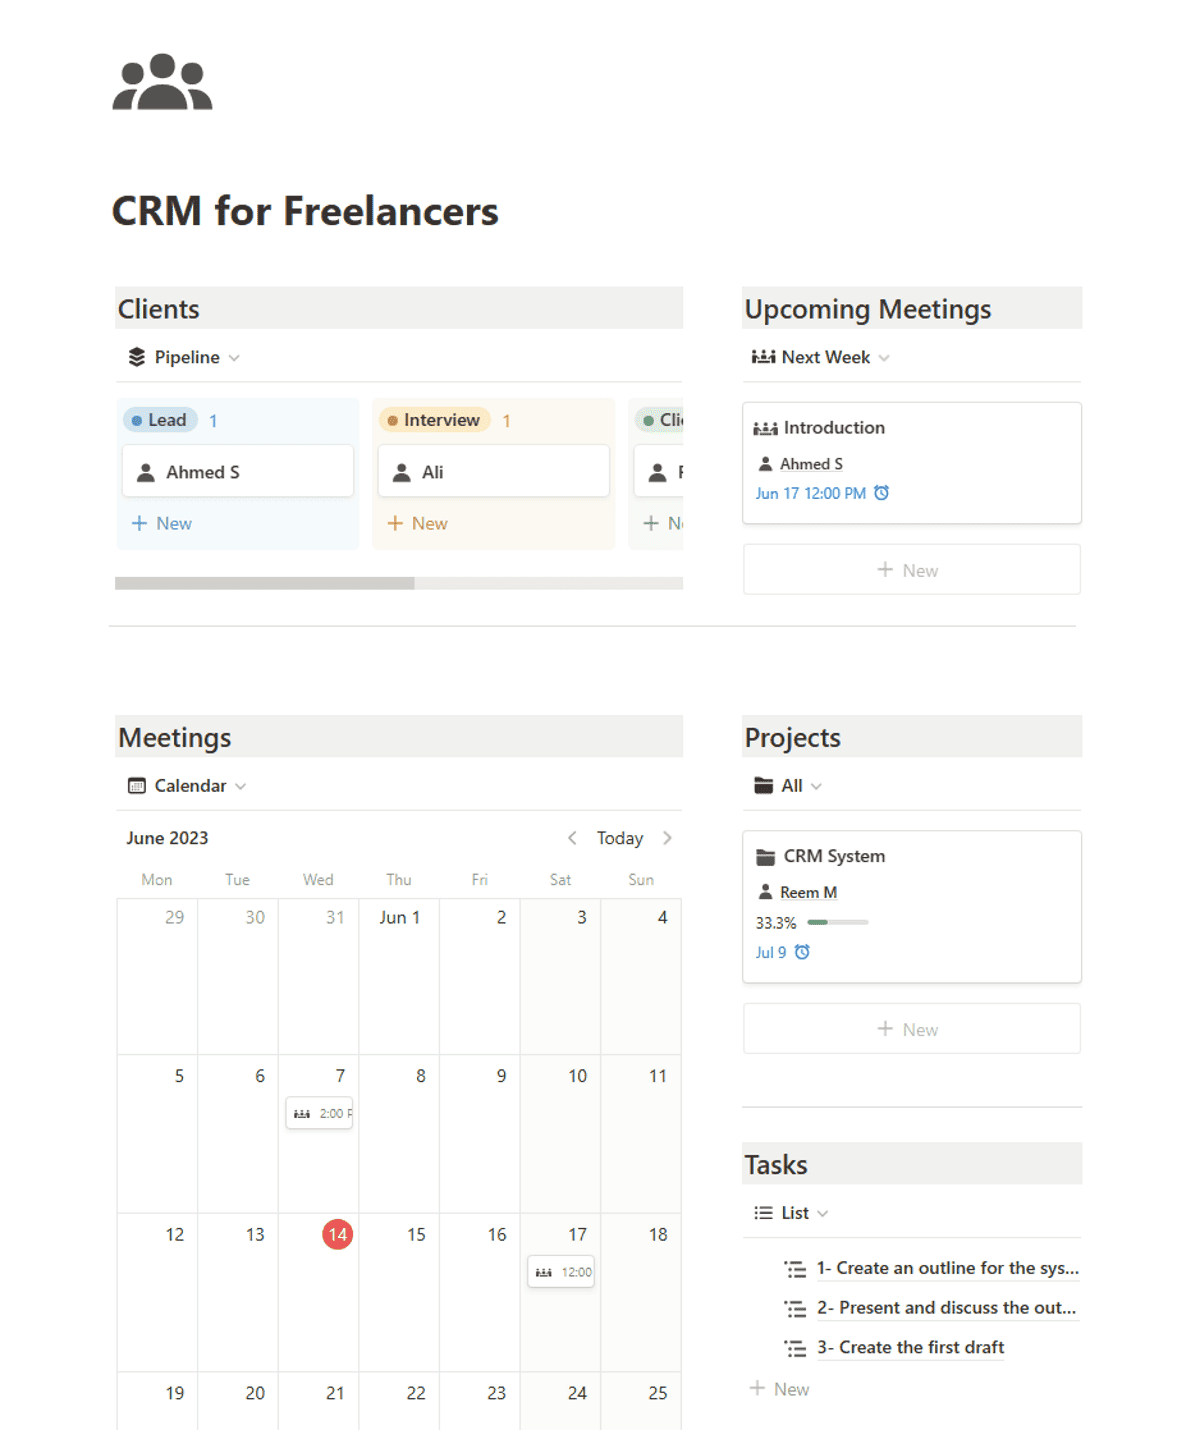Expand the All dropdown under Projects
Screen dimensions: 1200x1430
point(793,785)
